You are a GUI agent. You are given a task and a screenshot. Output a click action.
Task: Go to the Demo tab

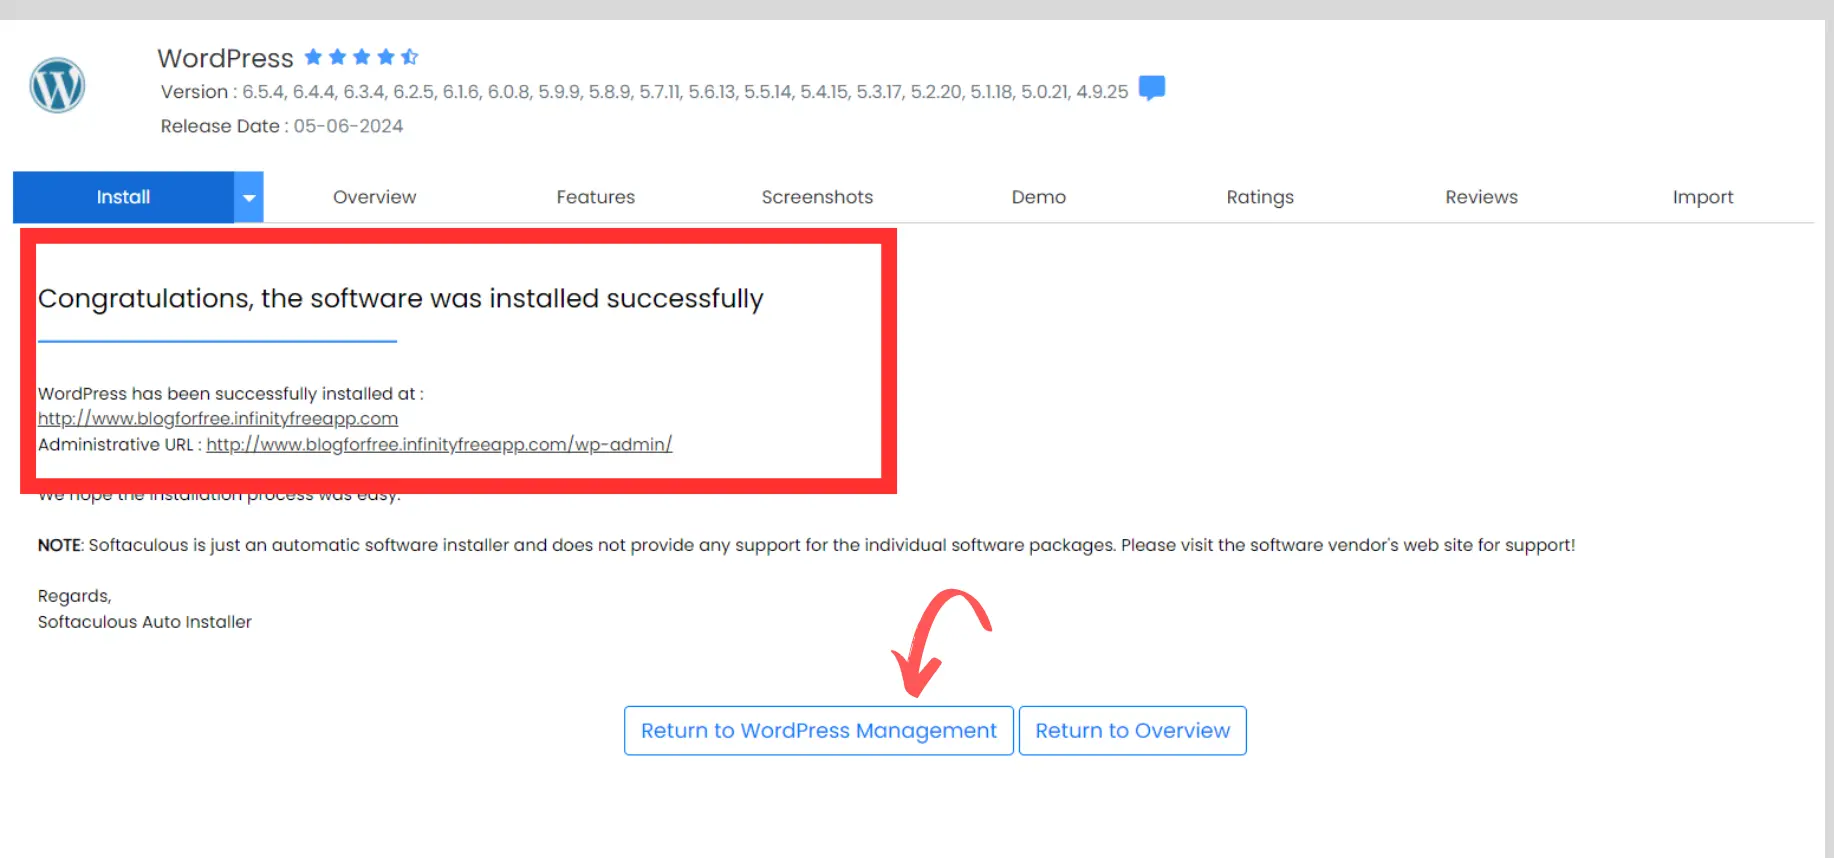[1039, 197]
